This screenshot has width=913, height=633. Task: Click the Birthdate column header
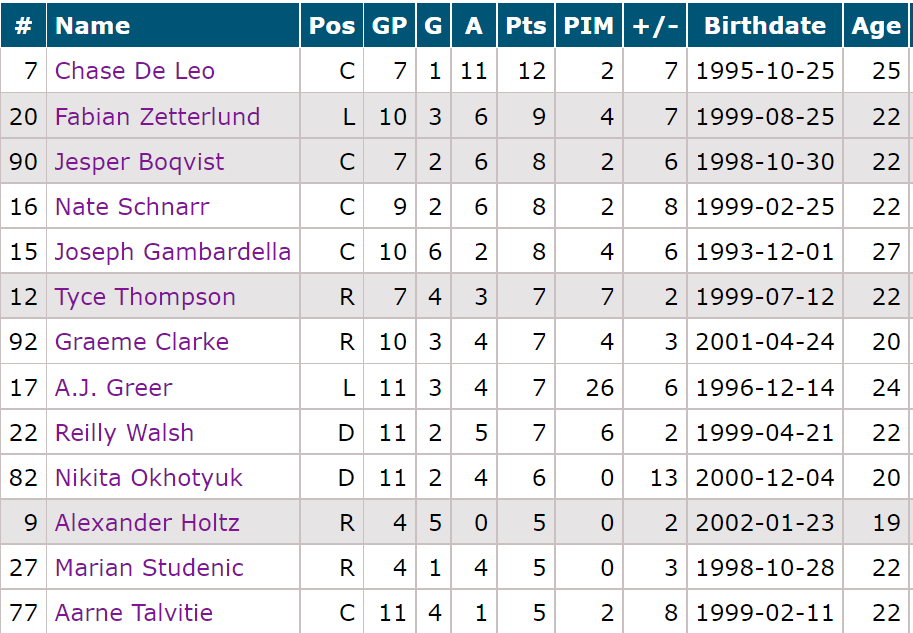click(765, 26)
